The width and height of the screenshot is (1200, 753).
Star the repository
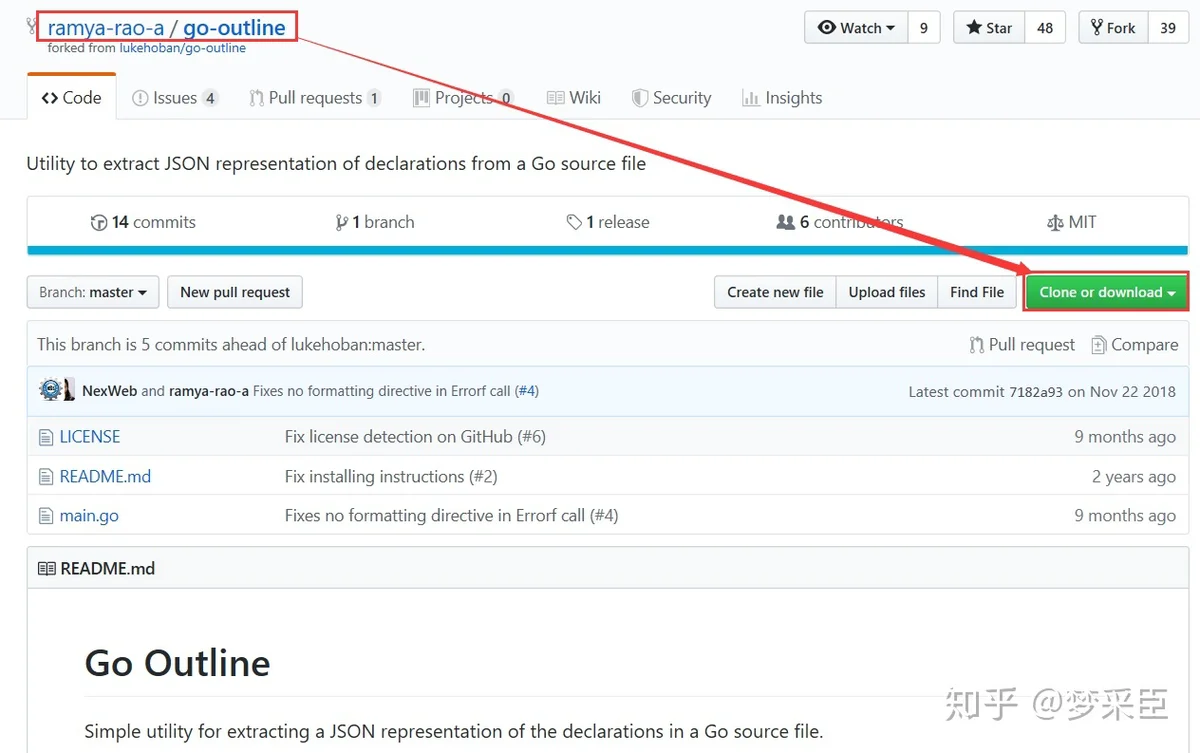(x=989, y=28)
